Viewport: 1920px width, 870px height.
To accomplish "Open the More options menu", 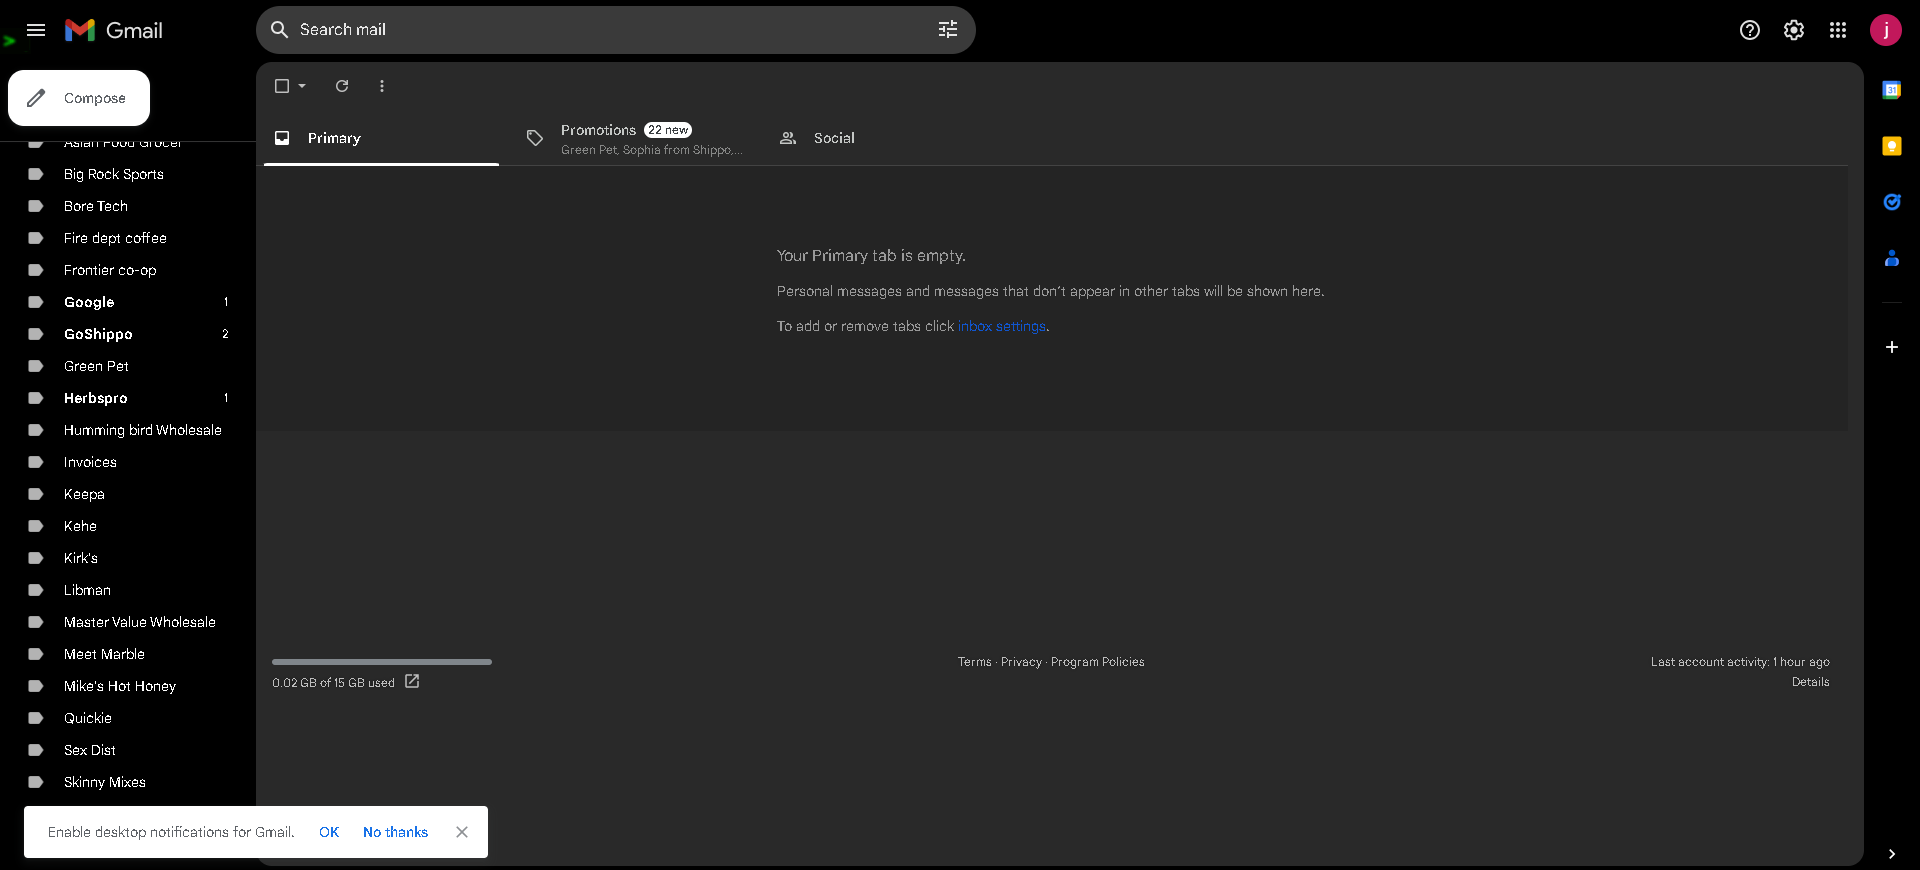I will click(382, 86).
